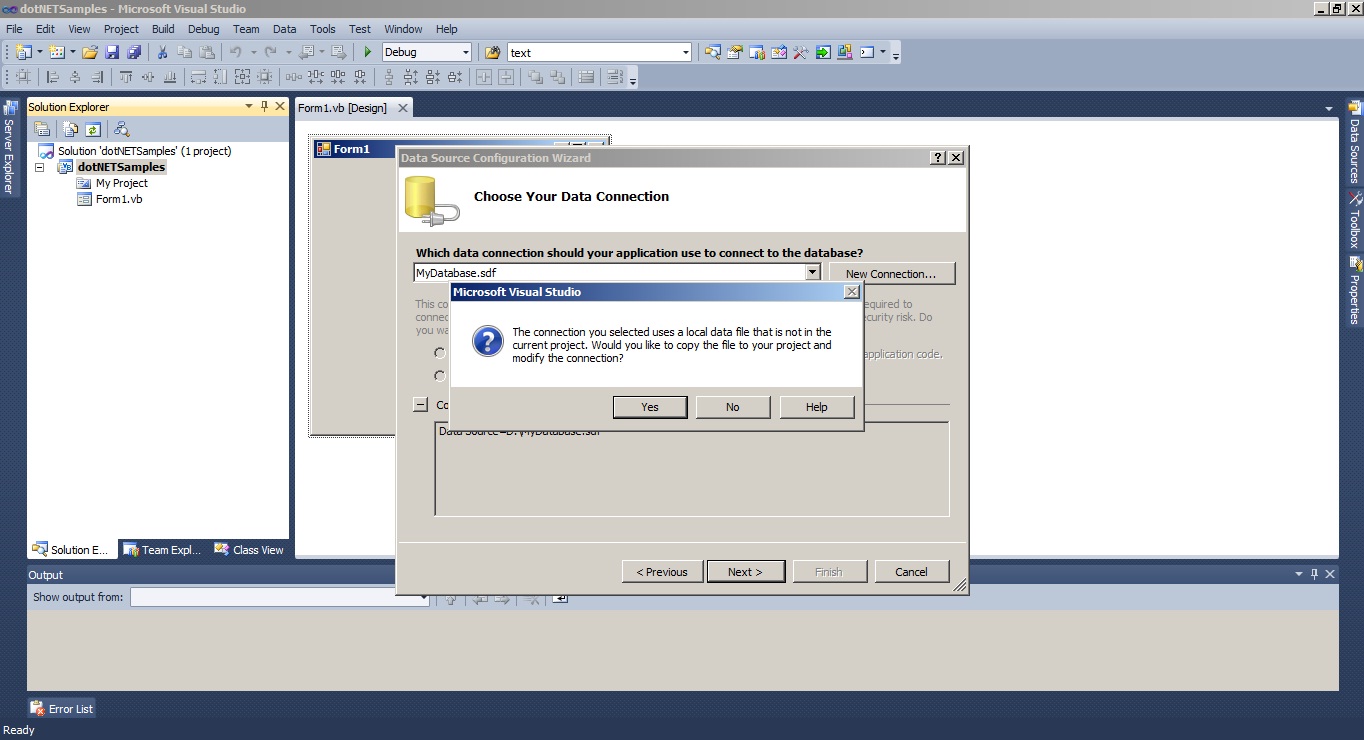Viewport: 1364px width, 740px height.
Task: Switch to the Class View tab
Action: [249, 550]
